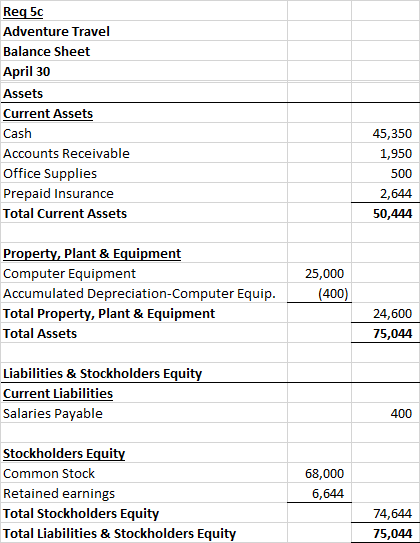Click the 'Current Assets' subheading

tap(48, 114)
